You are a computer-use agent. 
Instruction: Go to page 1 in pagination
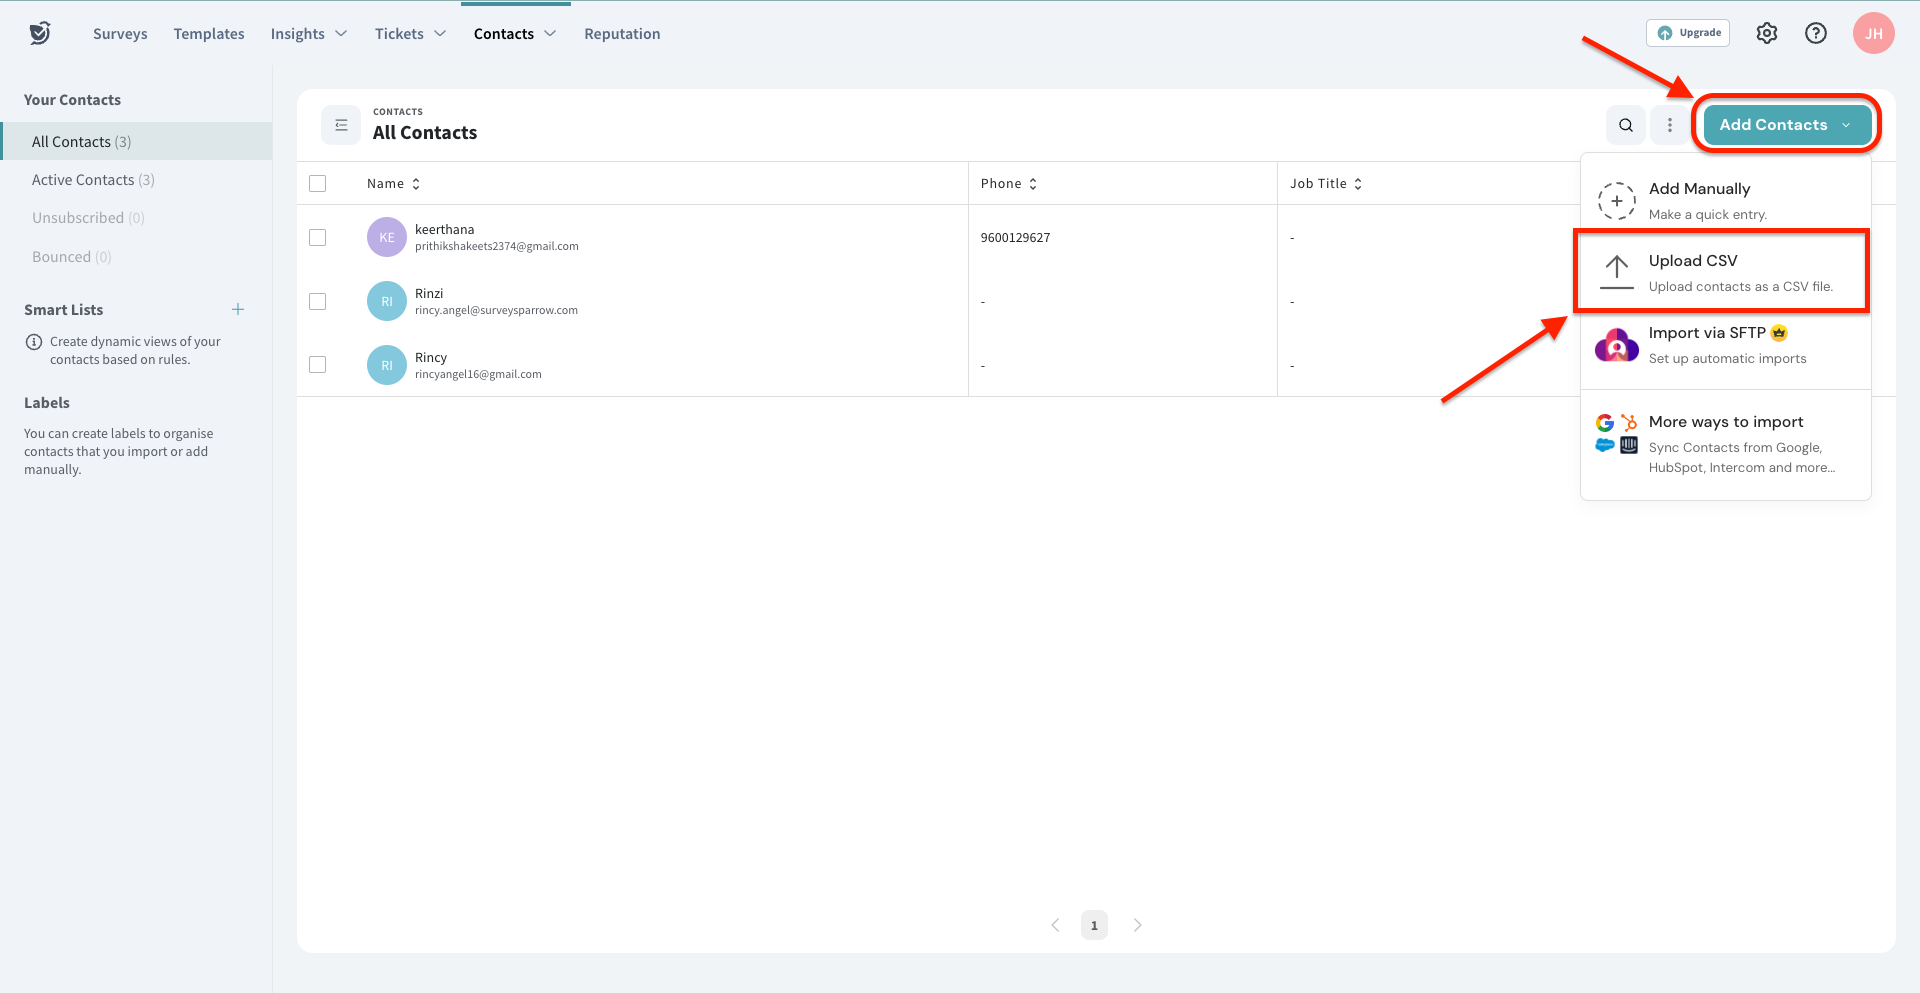click(x=1094, y=925)
